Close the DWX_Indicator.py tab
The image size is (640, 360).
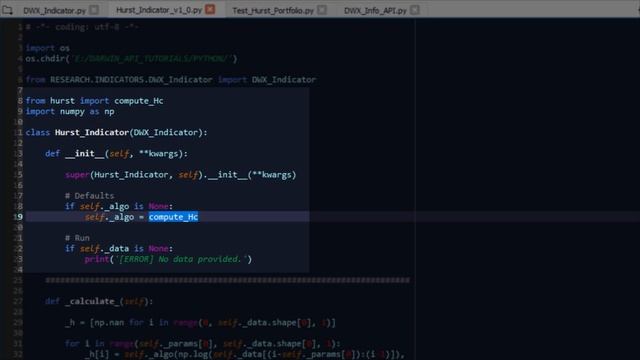[x=94, y=10]
